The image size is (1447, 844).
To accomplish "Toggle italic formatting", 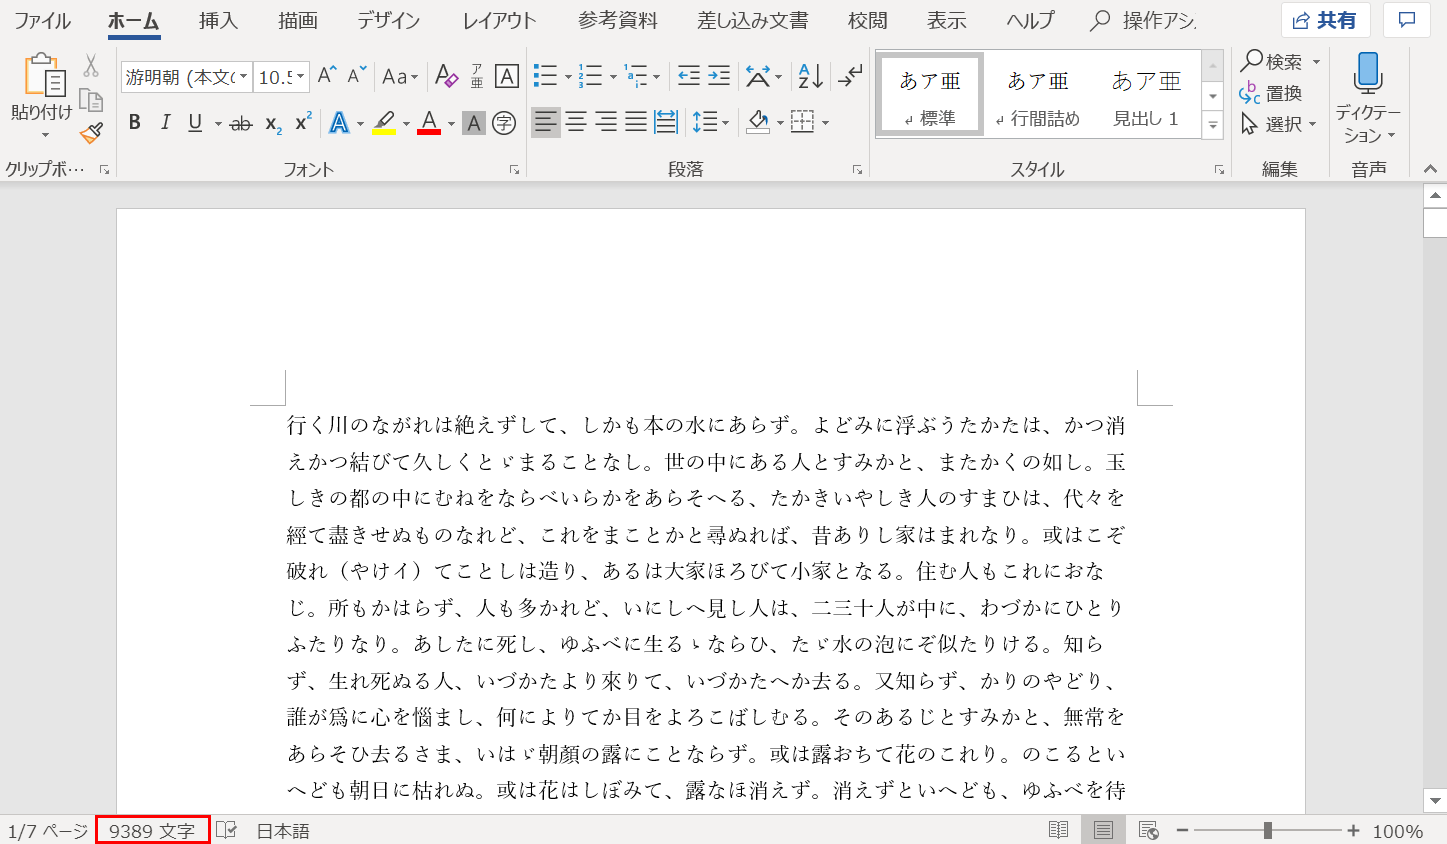I will (x=165, y=123).
